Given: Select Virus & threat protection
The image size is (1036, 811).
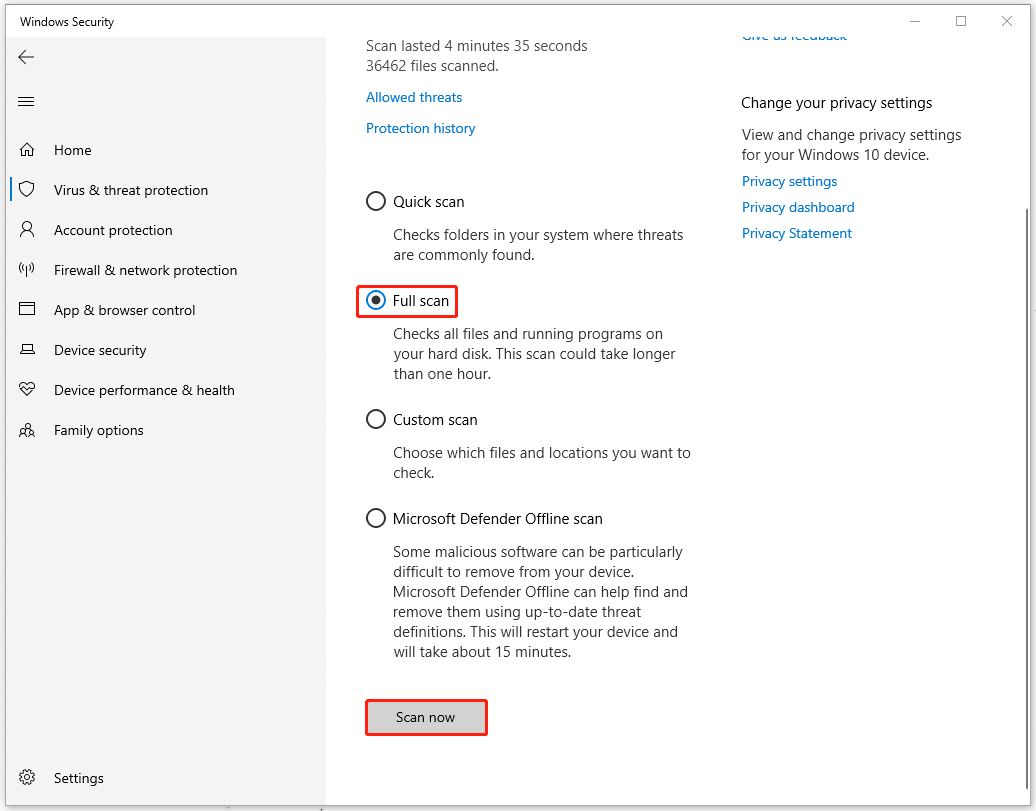Looking at the screenshot, I should 131,189.
